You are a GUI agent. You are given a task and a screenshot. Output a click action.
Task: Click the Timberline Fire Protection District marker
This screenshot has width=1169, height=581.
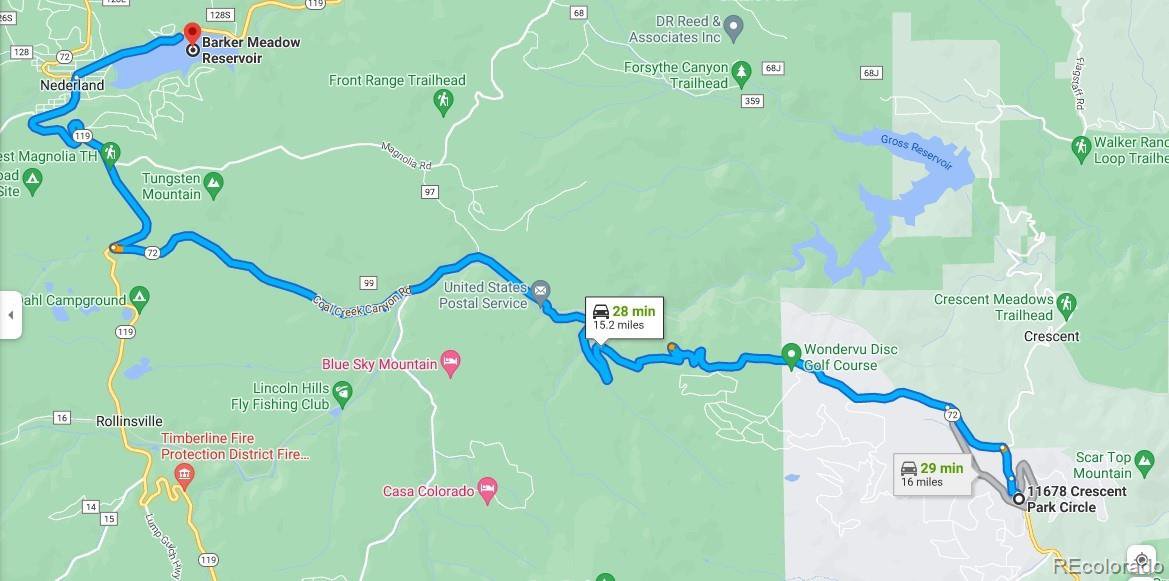184,474
